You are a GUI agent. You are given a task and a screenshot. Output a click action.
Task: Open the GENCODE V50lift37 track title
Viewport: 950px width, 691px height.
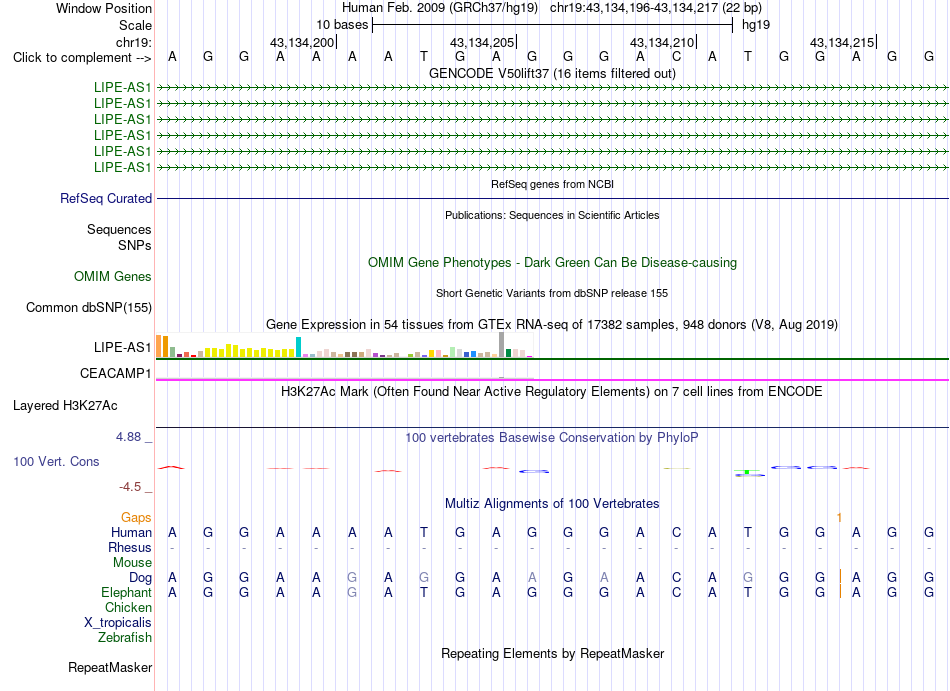552,73
